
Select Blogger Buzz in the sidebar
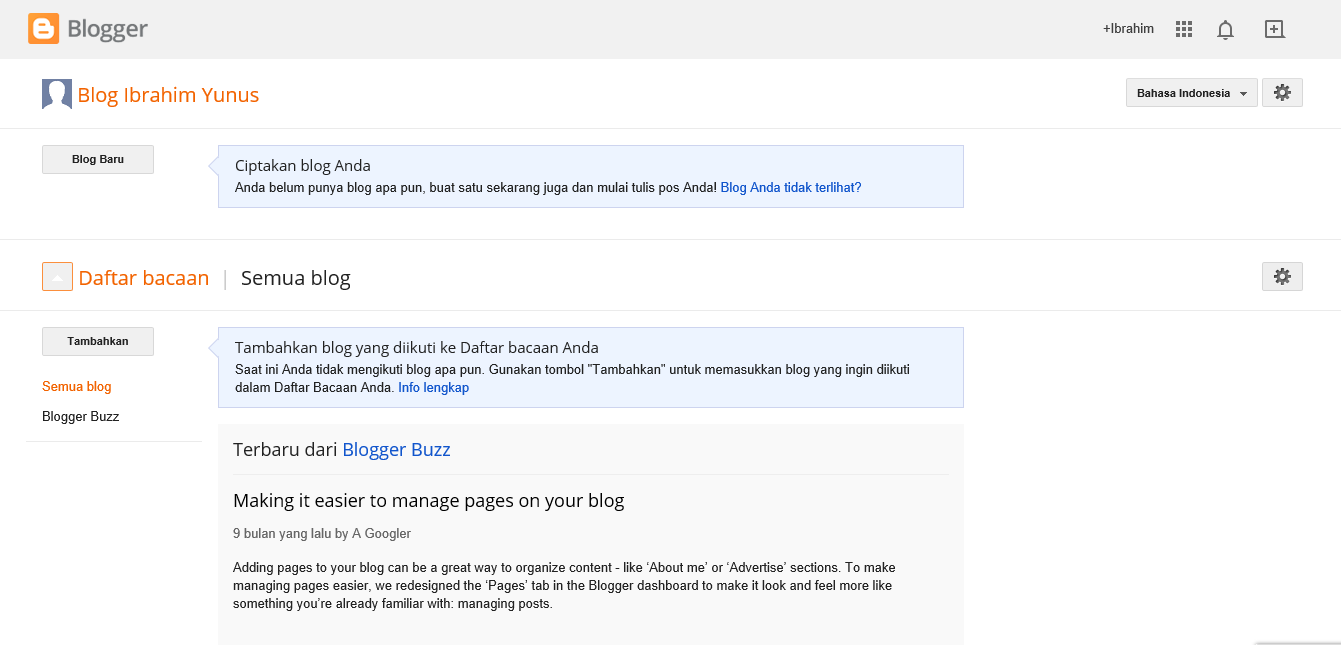[x=80, y=416]
